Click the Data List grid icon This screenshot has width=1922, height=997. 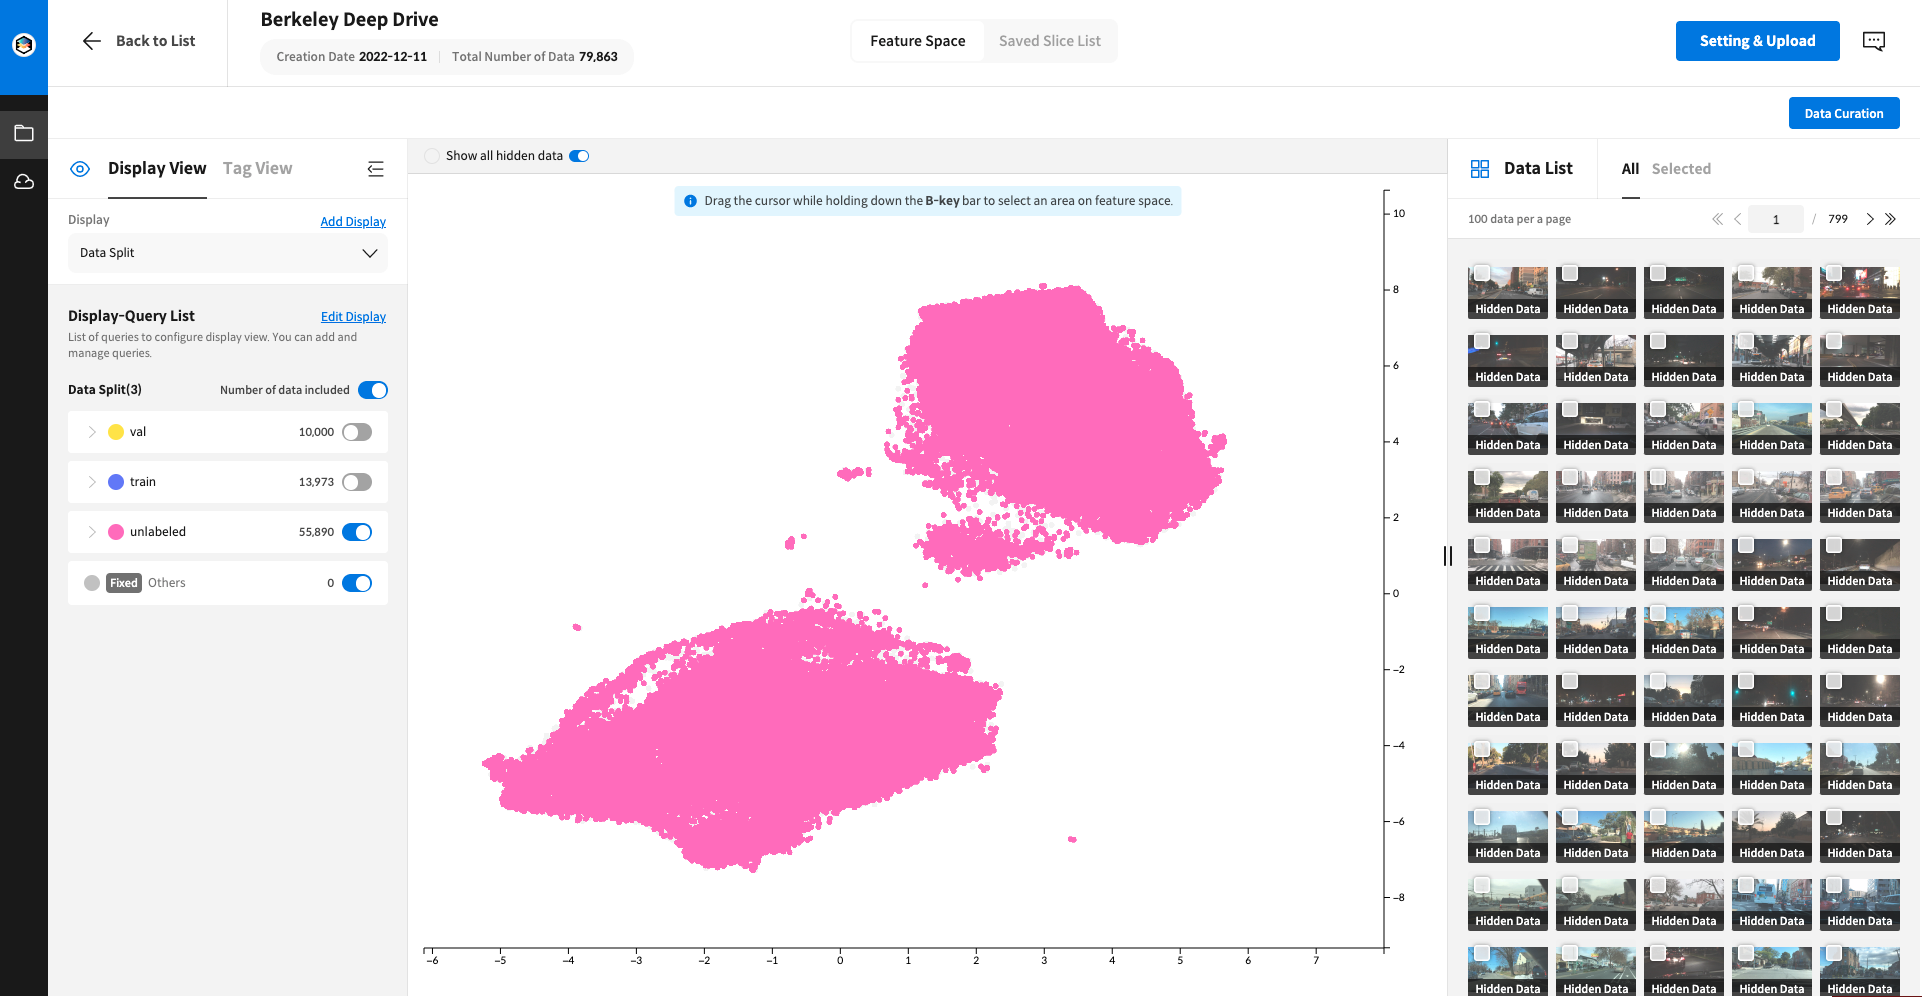point(1480,169)
